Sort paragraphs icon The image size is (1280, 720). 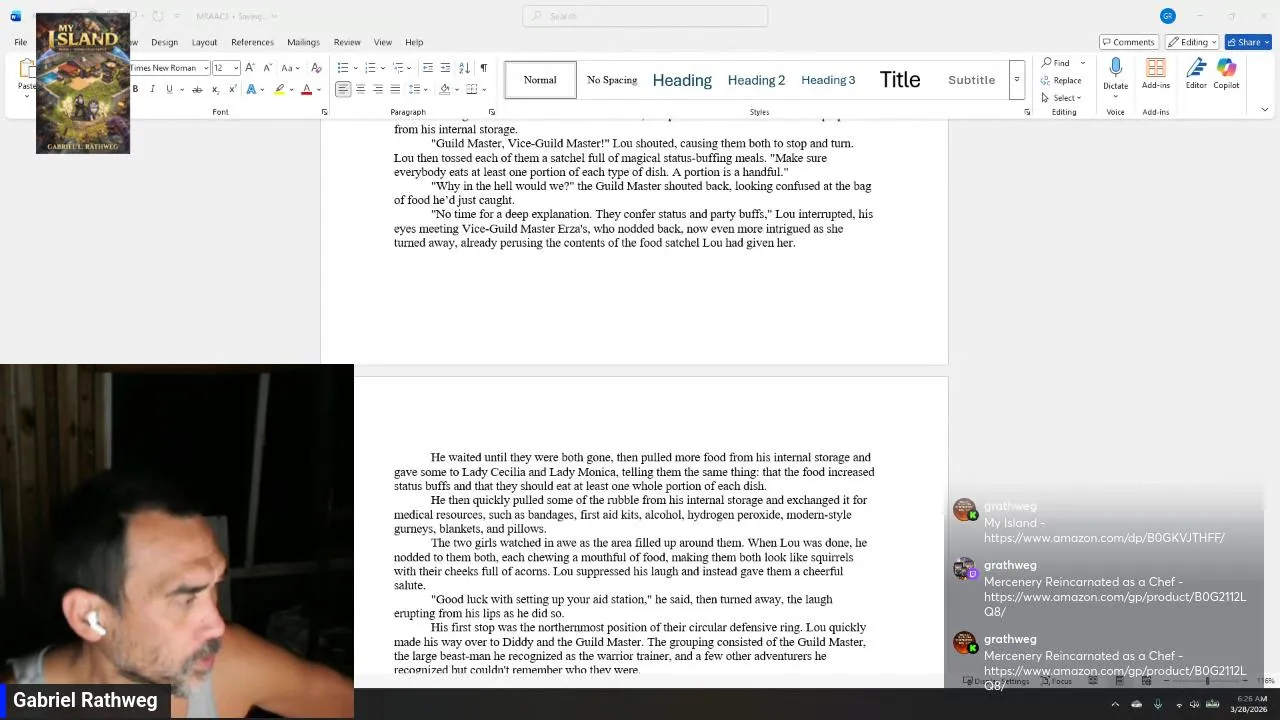(x=464, y=68)
